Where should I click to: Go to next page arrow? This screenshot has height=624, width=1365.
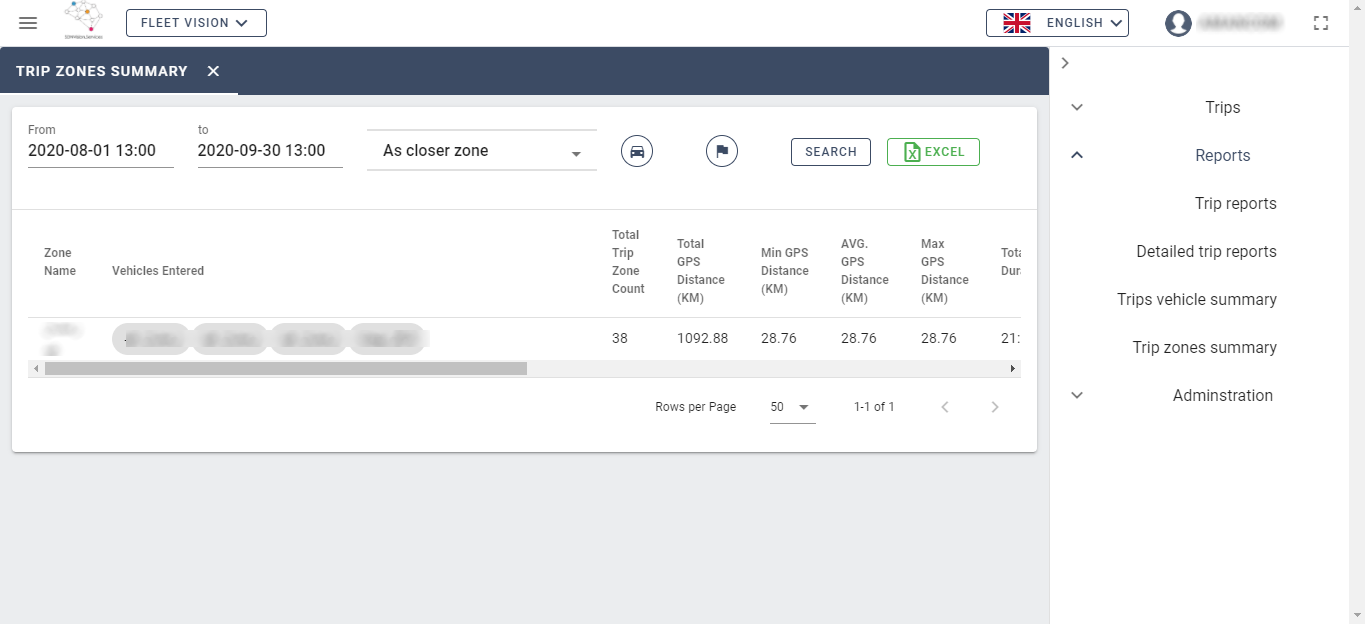click(x=995, y=407)
